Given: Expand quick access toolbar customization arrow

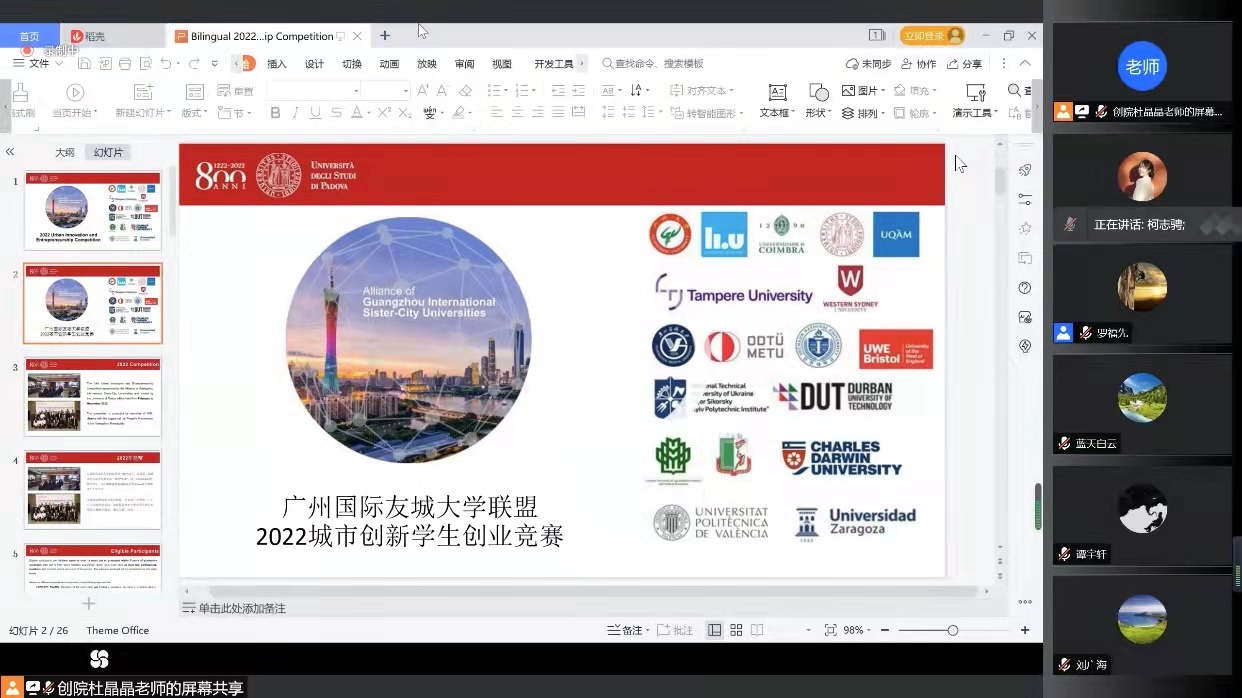Looking at the screenshot, I should [x=215, y=64].
